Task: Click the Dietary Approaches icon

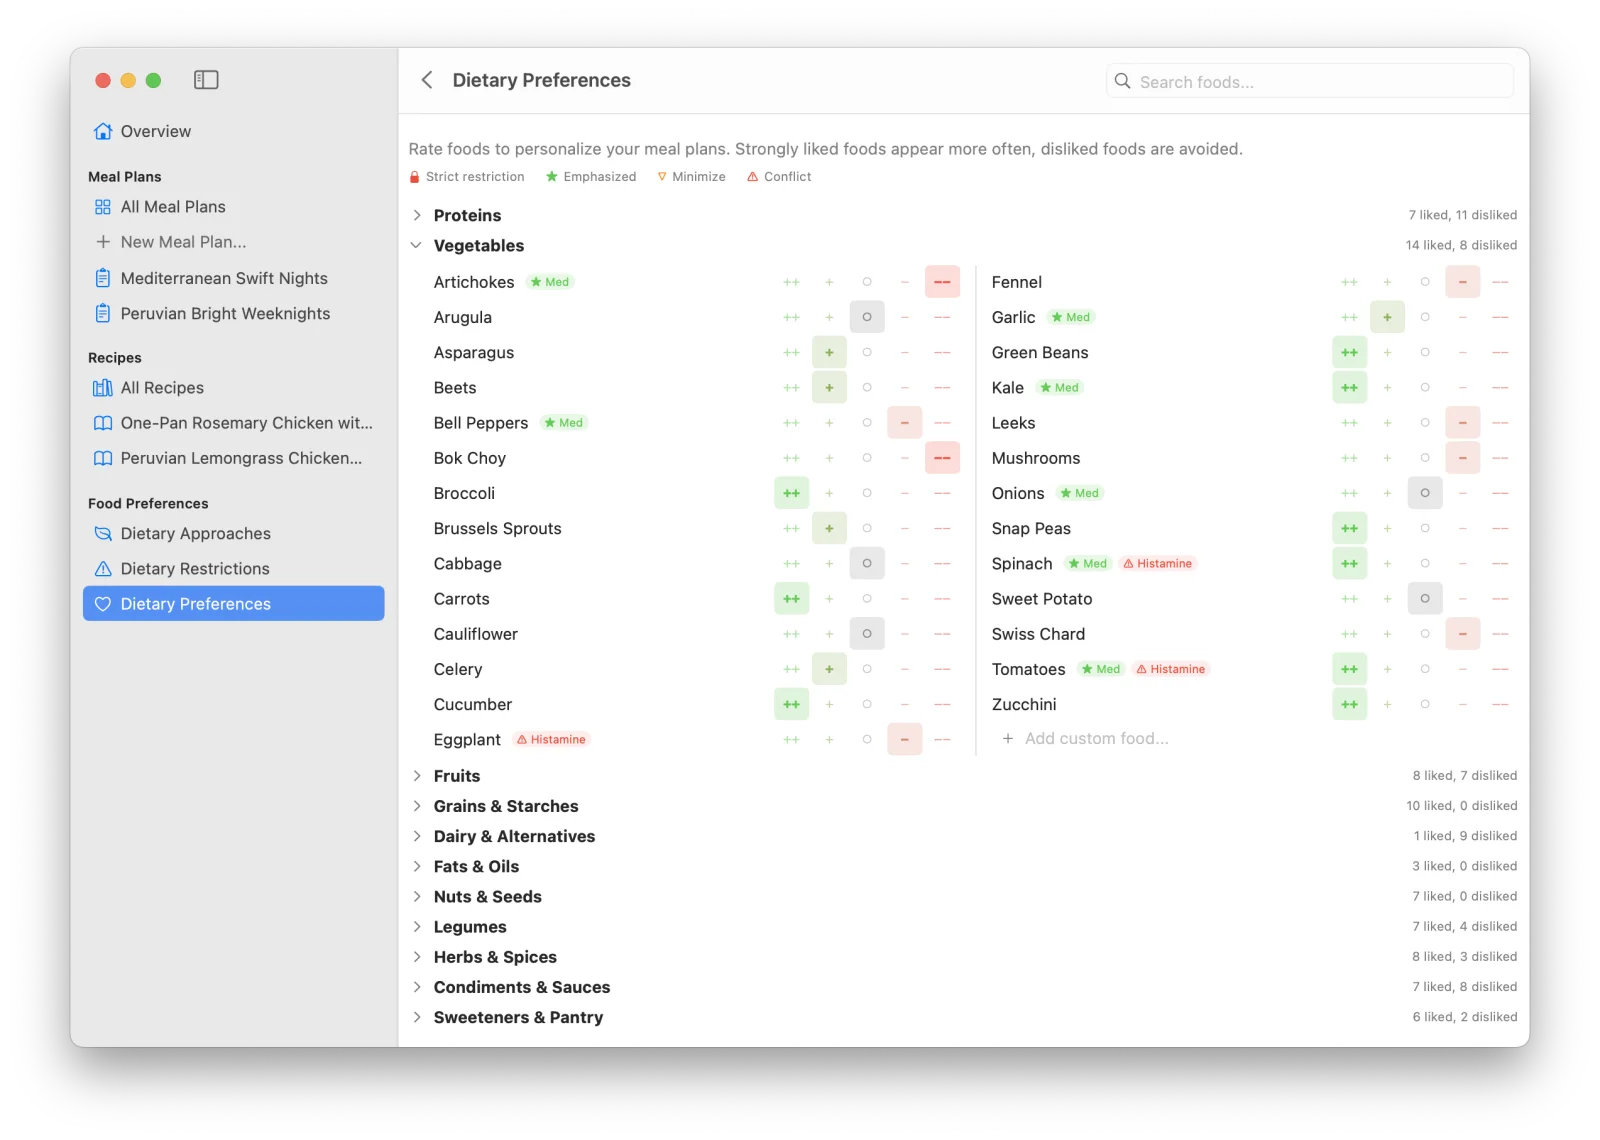Action: point(103,534)
